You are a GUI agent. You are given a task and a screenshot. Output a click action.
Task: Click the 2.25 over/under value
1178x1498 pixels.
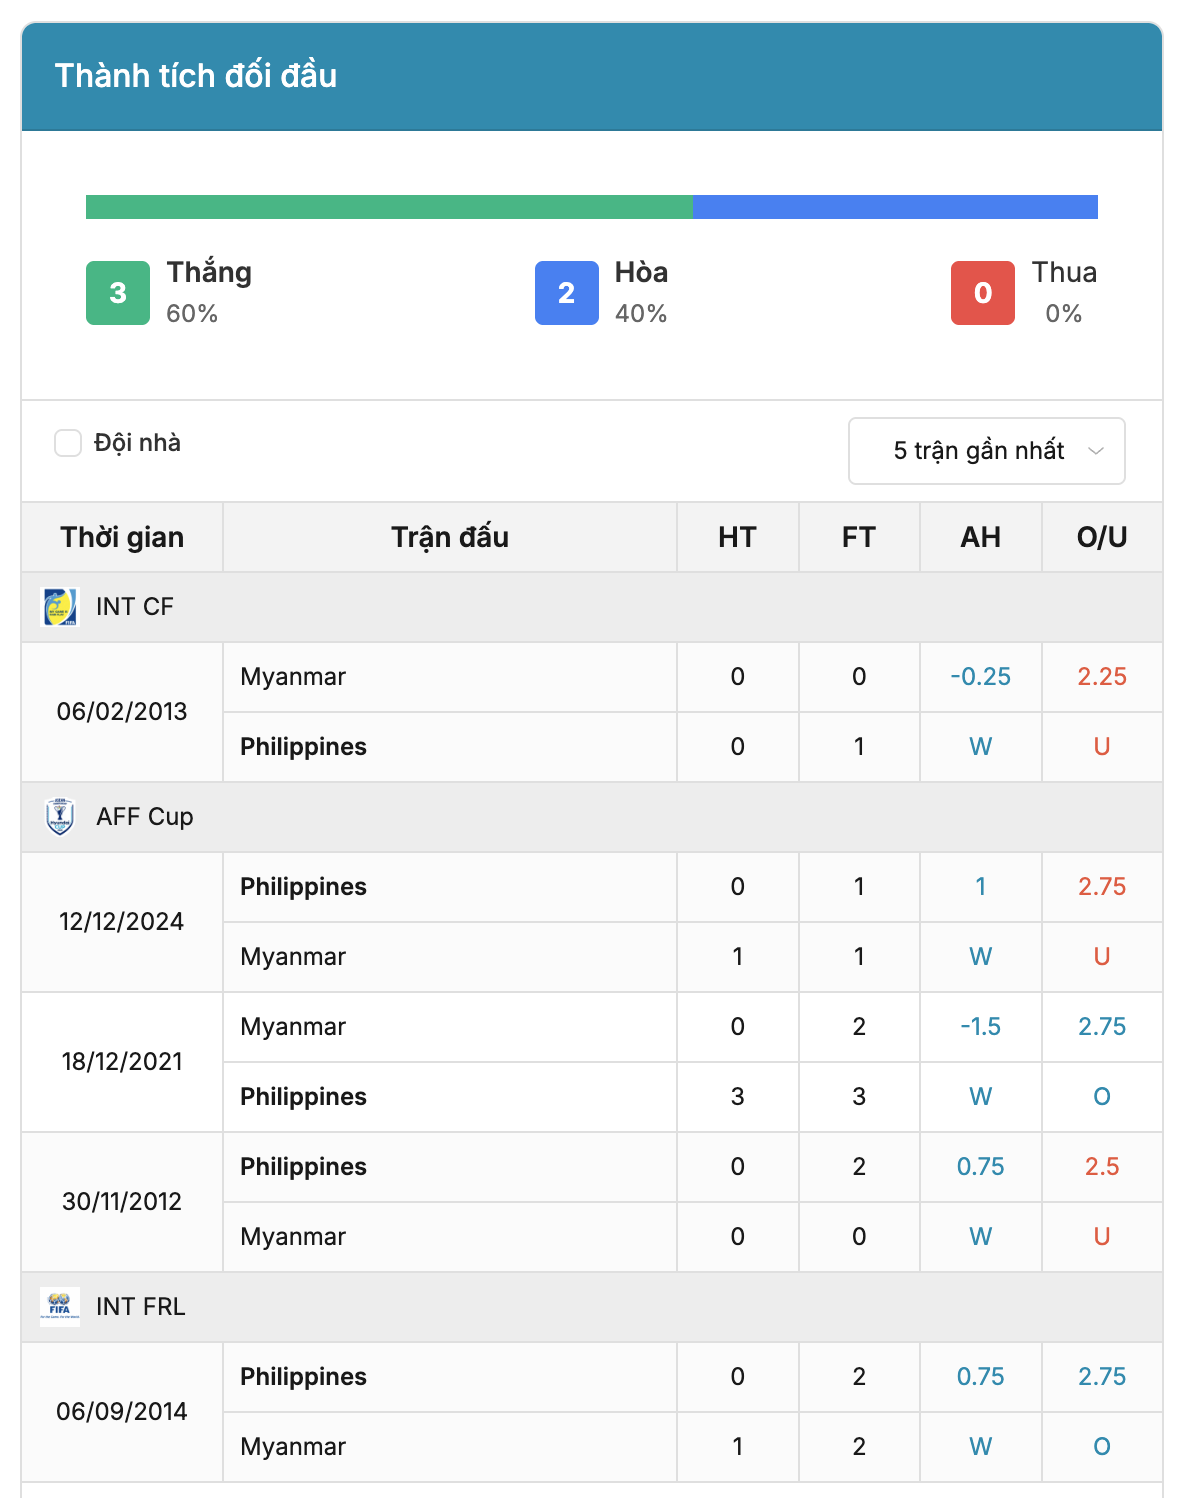click(x=1102, y=677)
